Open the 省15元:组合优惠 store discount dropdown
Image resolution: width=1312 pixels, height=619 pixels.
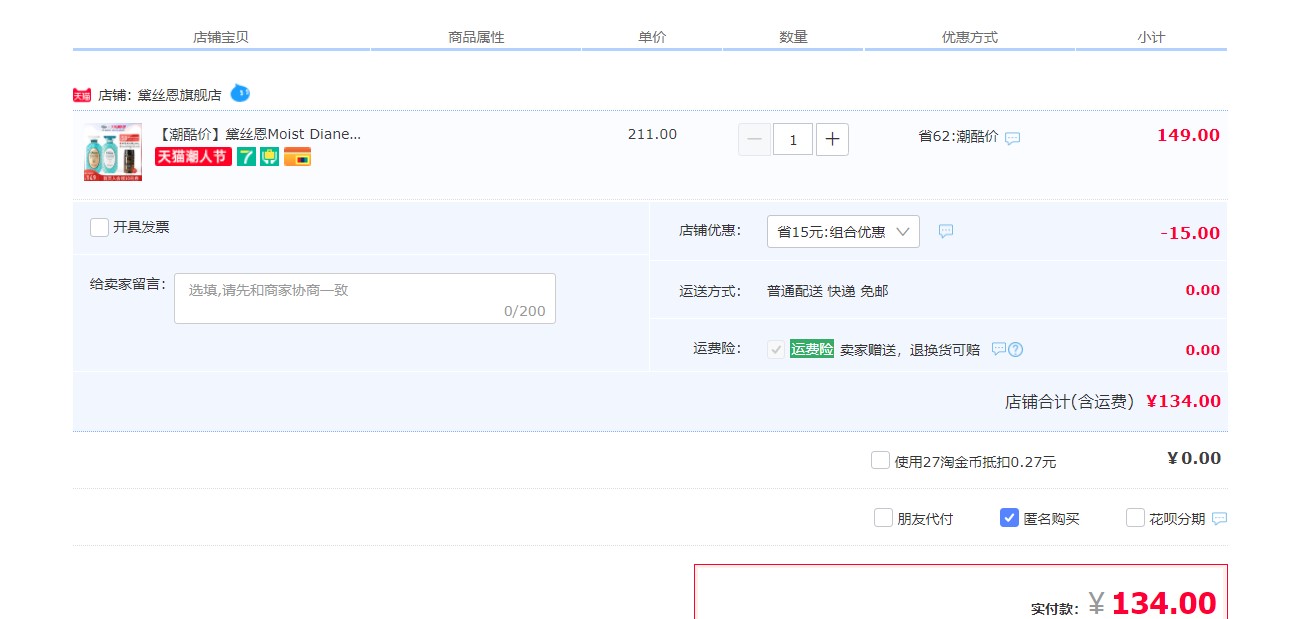point(843,232)
